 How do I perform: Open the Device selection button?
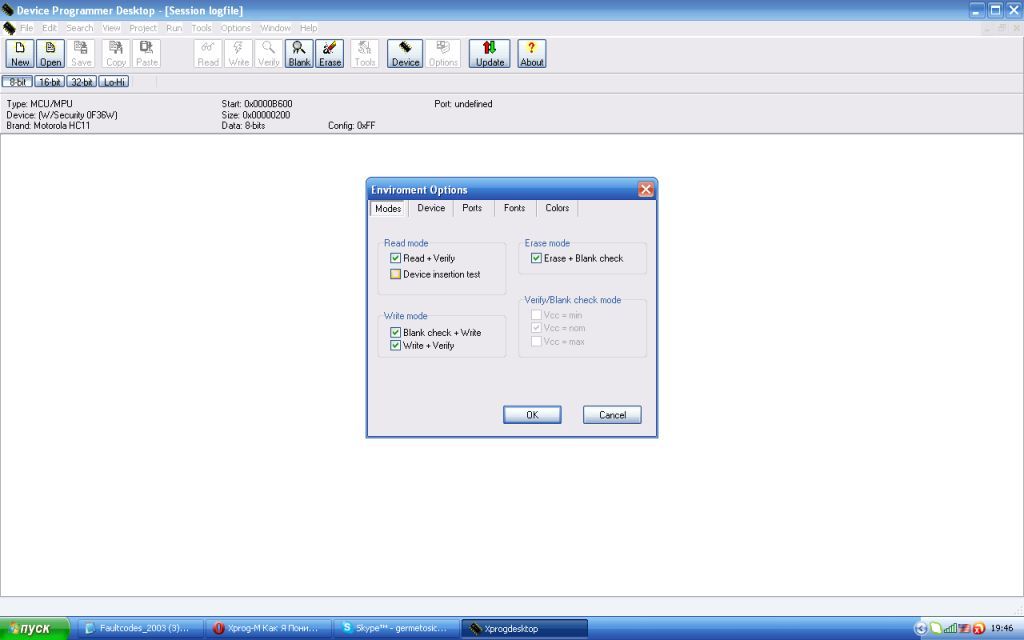[405, 54]
